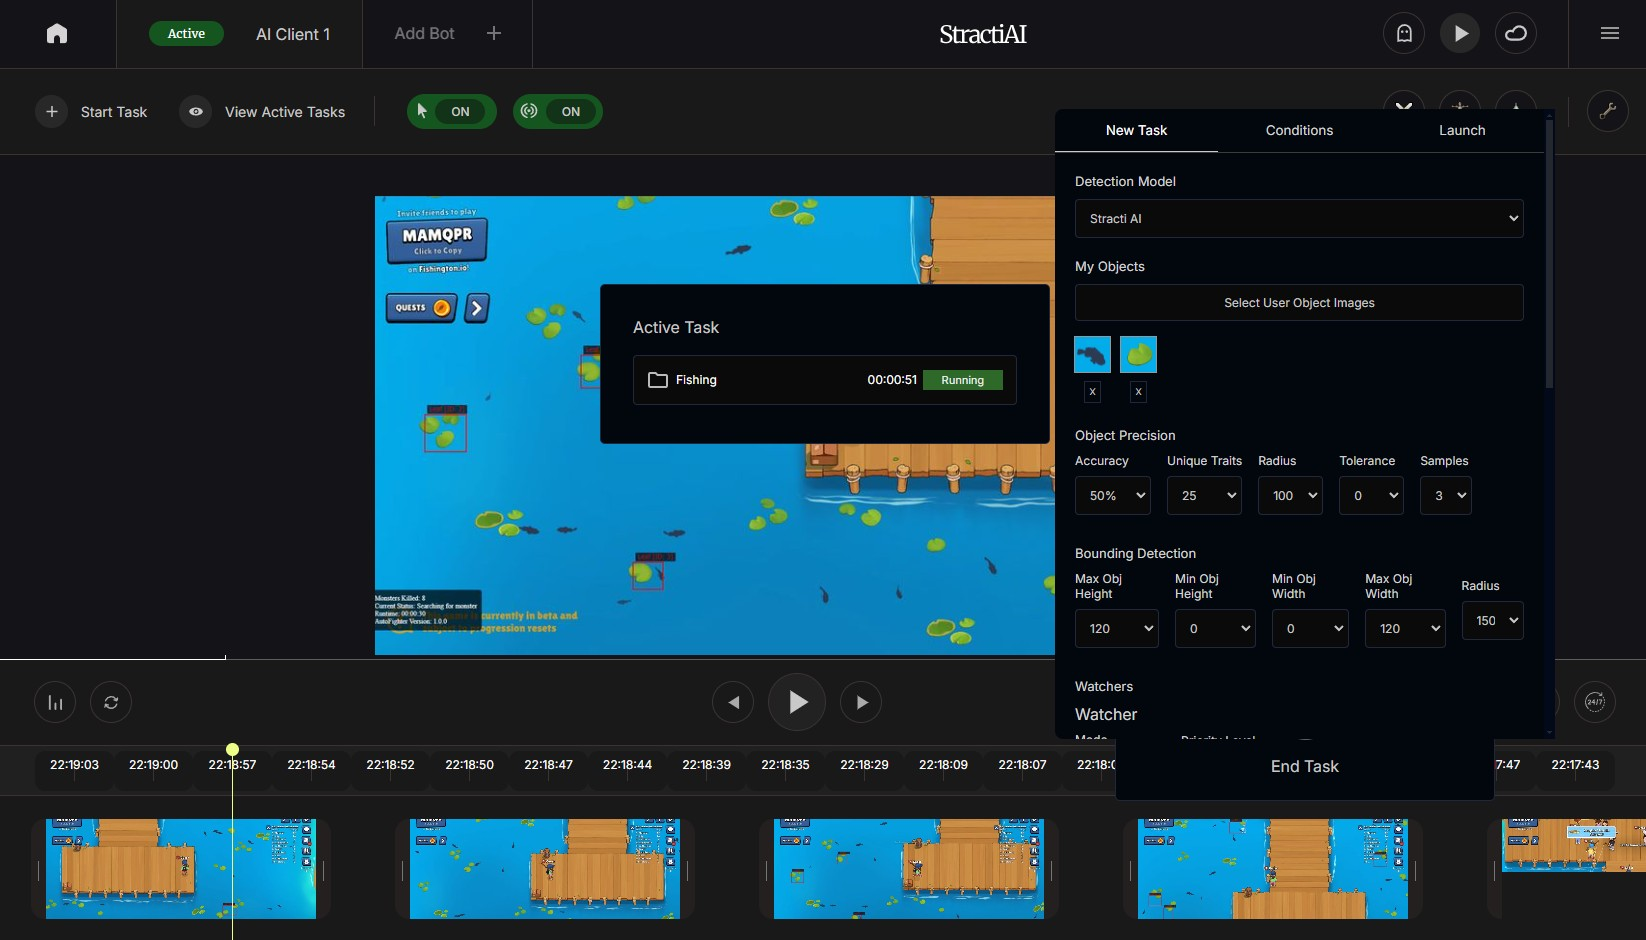Click the refresh arrows icon

click(111, 702)
